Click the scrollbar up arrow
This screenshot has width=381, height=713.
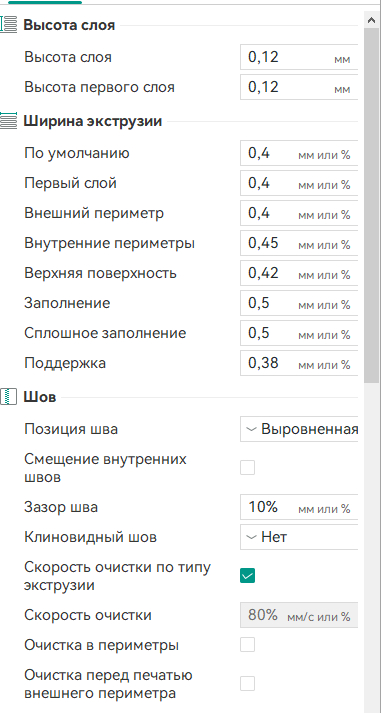[372, 20]
